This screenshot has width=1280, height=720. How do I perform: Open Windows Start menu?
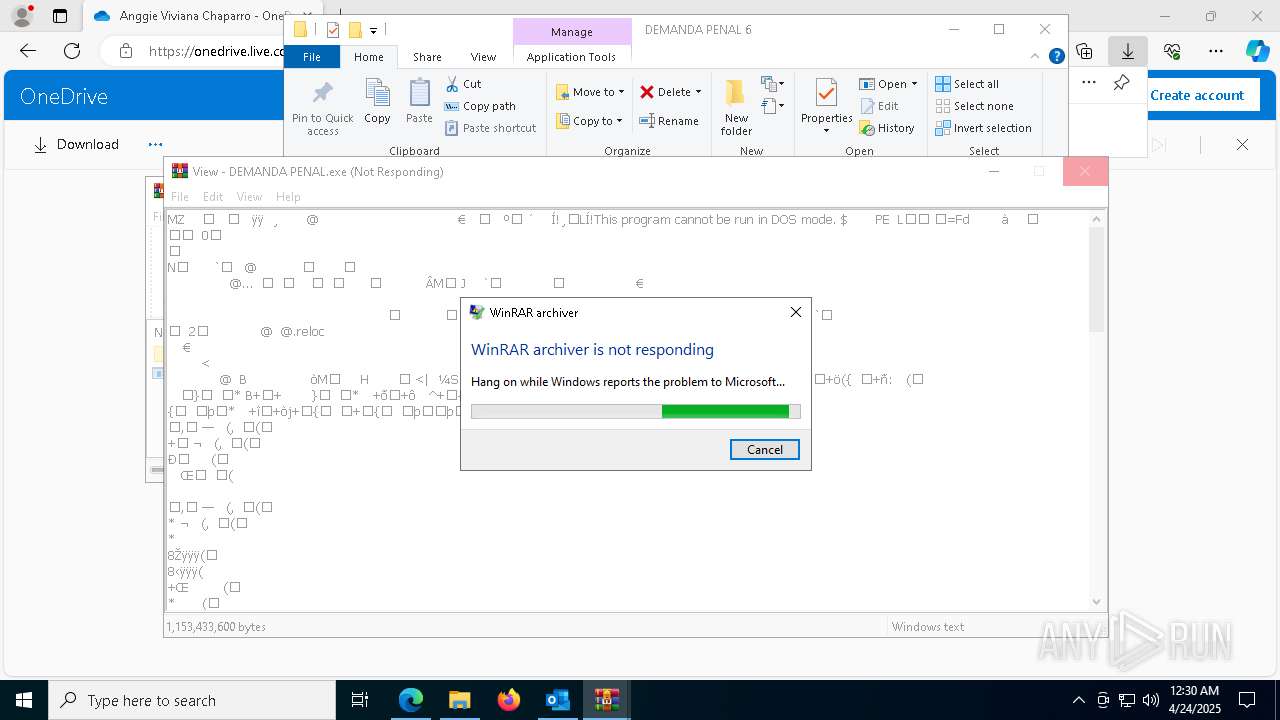click(x=24, y=700)
